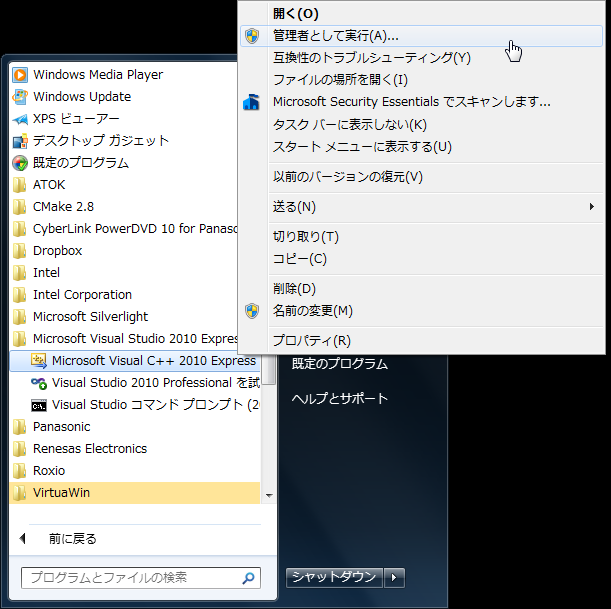
Task: Expand the Panasonic folder entry
Action: (135, 427)
